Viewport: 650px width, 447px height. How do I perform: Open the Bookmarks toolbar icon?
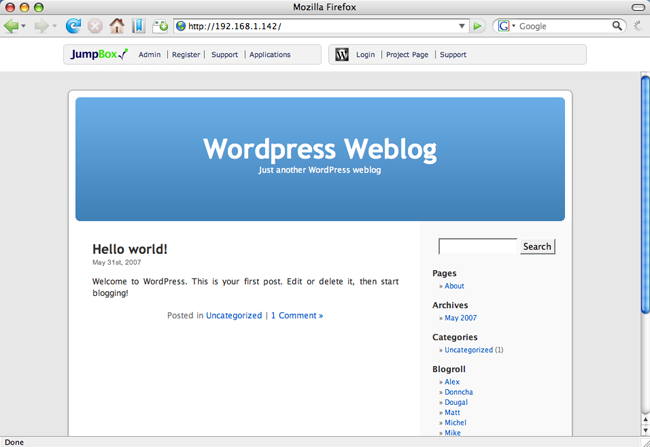click(138, 26)
